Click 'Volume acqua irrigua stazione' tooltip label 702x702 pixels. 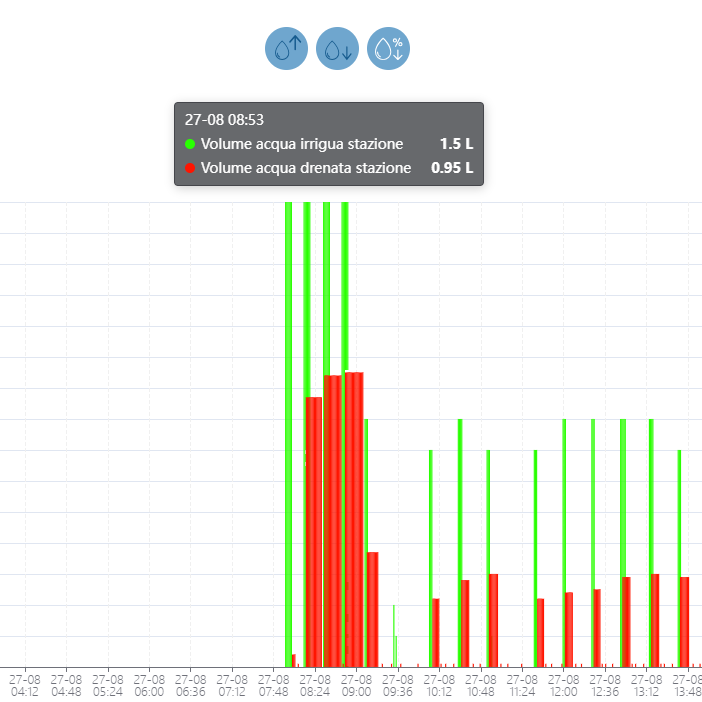301,144
